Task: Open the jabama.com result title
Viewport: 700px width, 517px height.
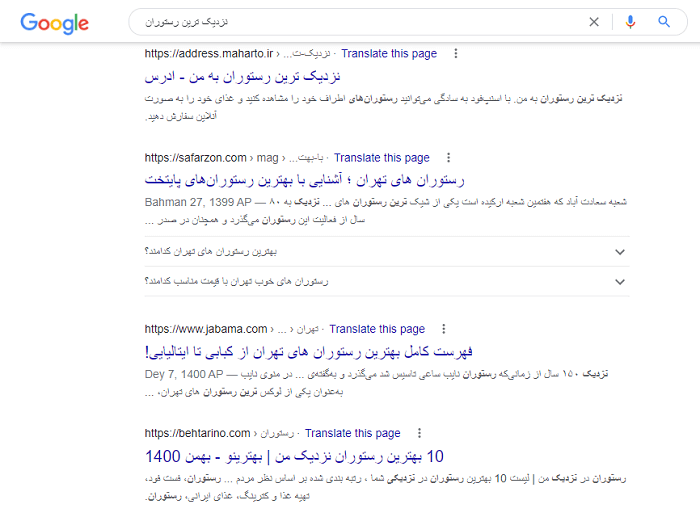Action: 308,352
